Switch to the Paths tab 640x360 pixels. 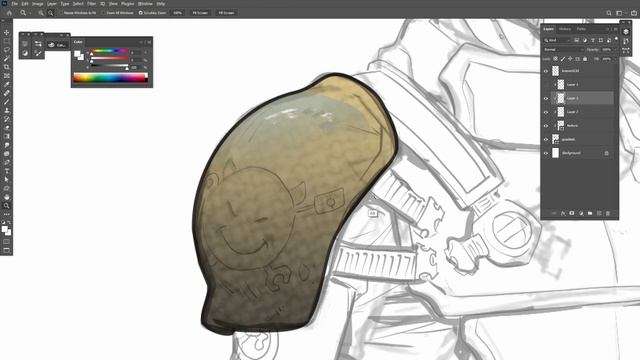click(581, 29)
